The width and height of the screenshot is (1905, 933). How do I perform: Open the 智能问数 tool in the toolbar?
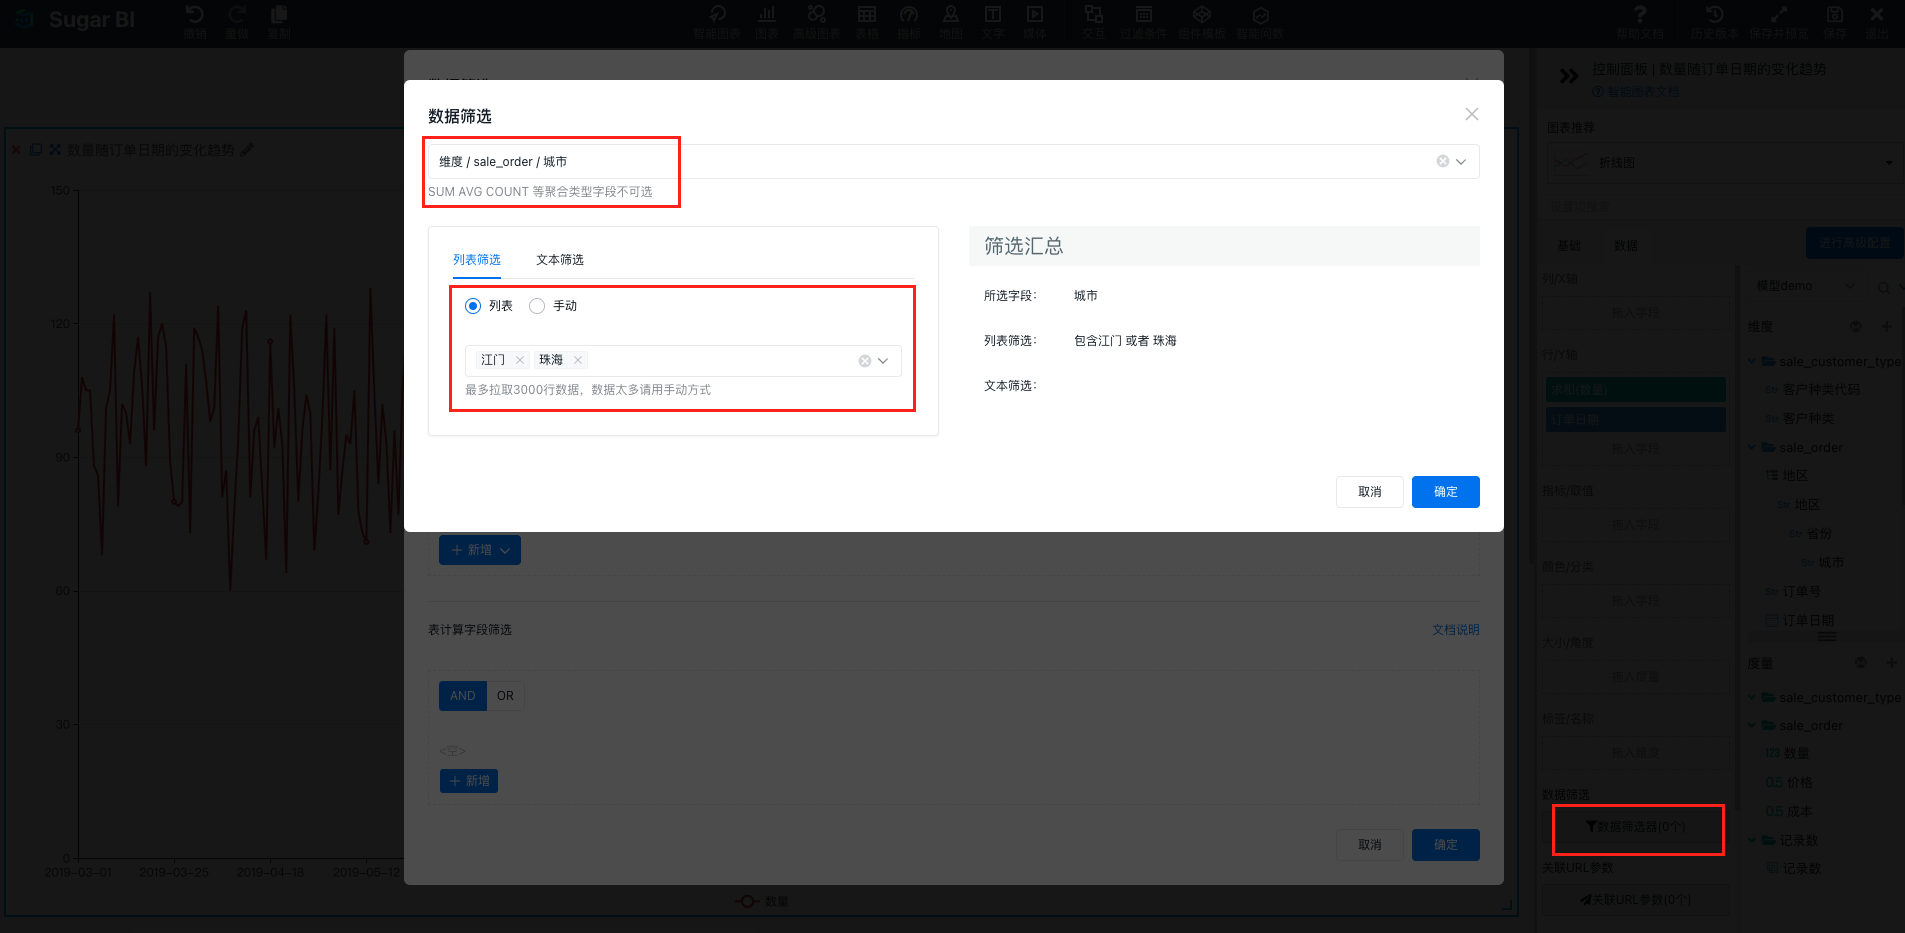pyautogui.click(x=1260, y=21)
